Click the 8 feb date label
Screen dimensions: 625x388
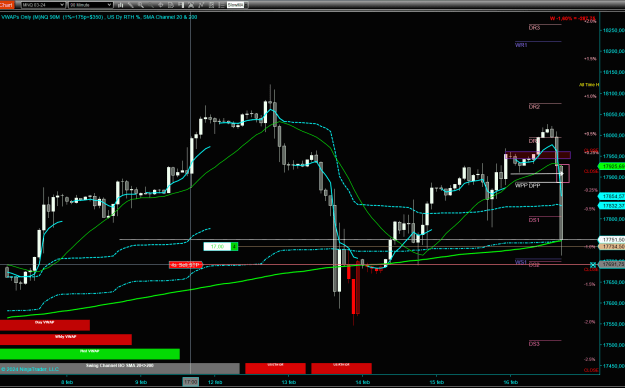67,382
